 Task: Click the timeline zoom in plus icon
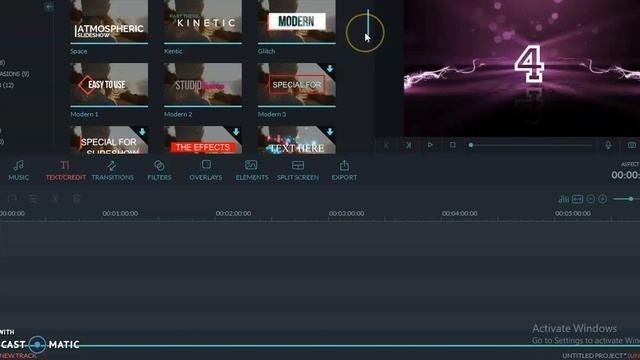603,199
